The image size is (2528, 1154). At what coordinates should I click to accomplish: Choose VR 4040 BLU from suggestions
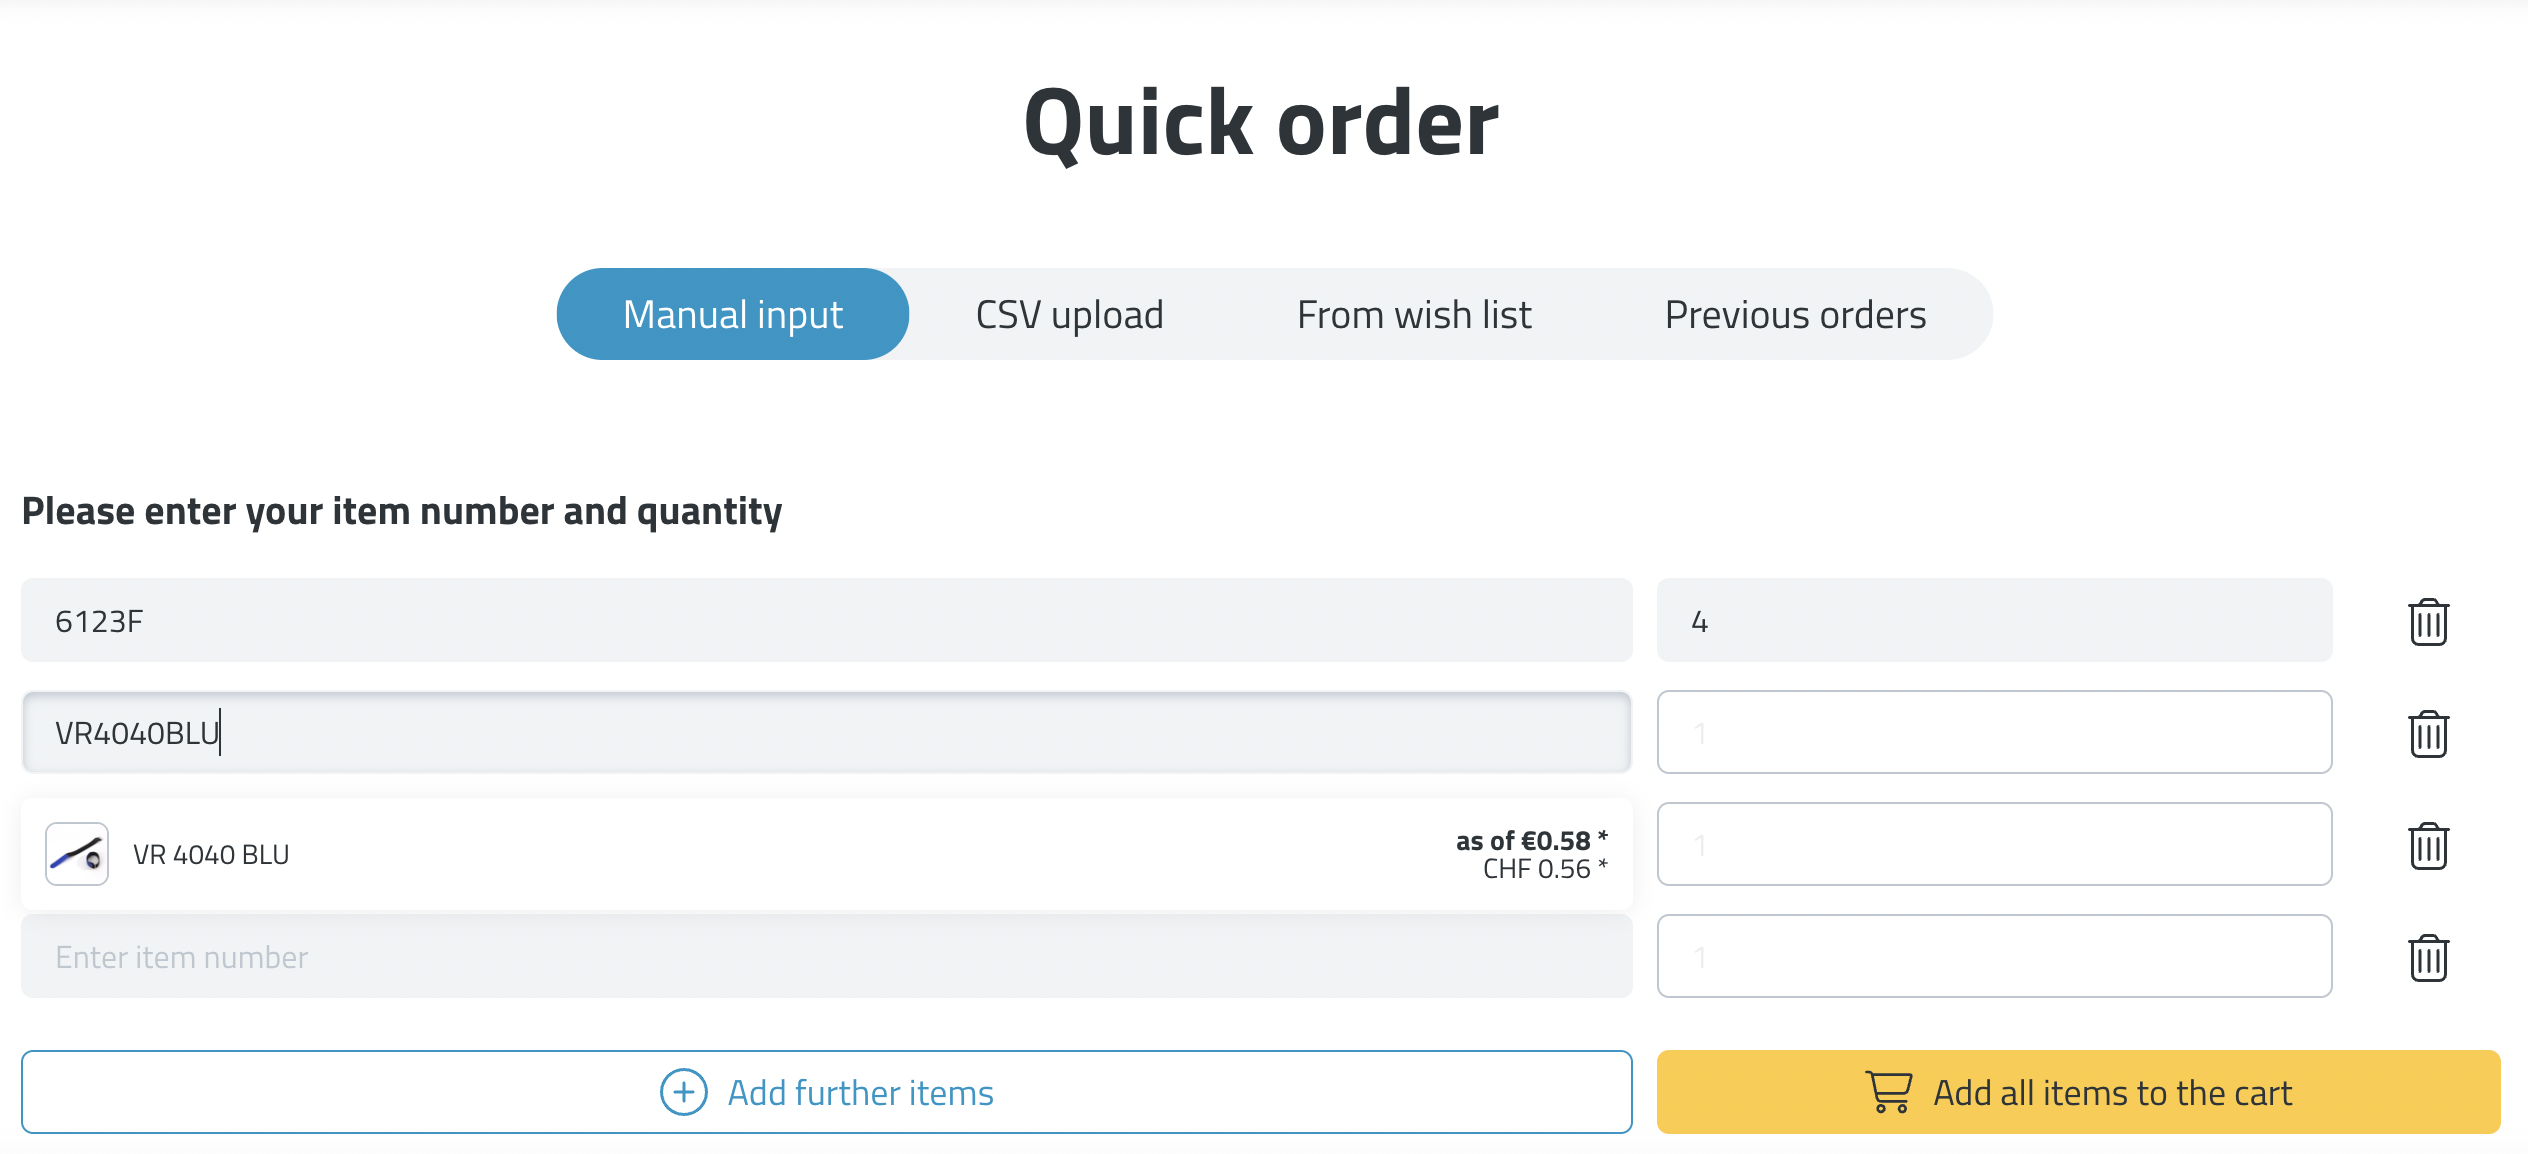coord(211,855)
